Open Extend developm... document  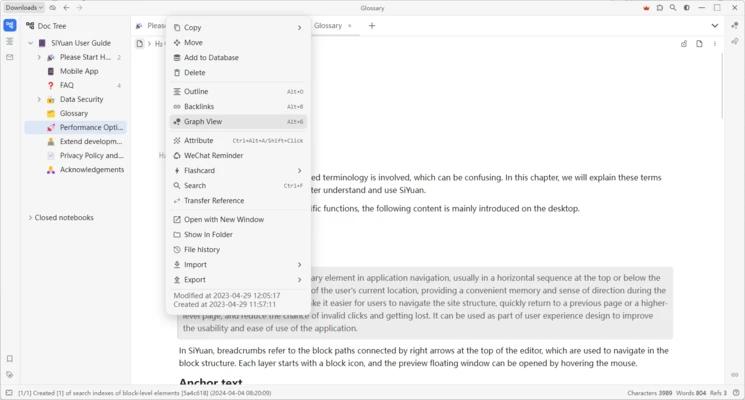tap(91, 142)
